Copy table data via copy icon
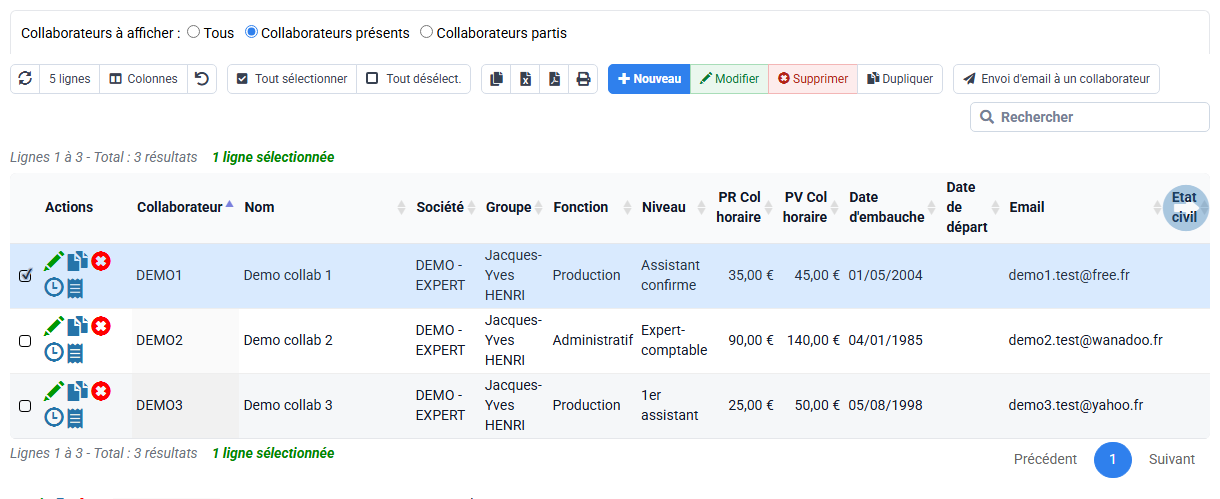 496,79
